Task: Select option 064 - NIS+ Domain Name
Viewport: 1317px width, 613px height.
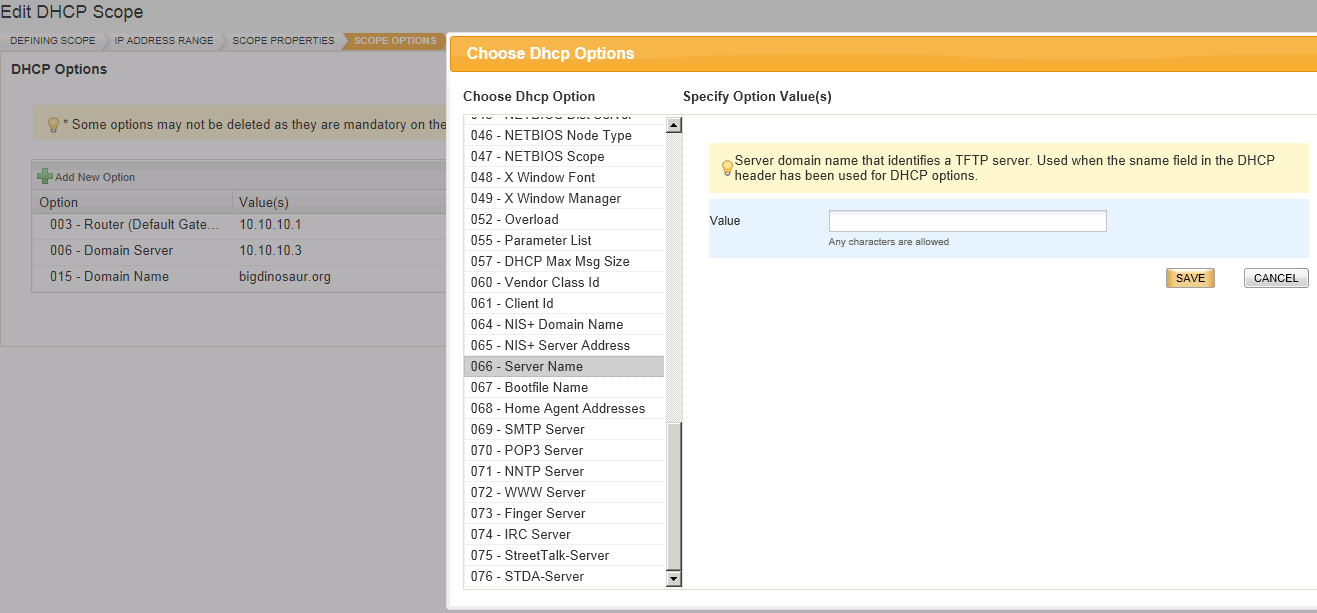Action: point(564,324)
